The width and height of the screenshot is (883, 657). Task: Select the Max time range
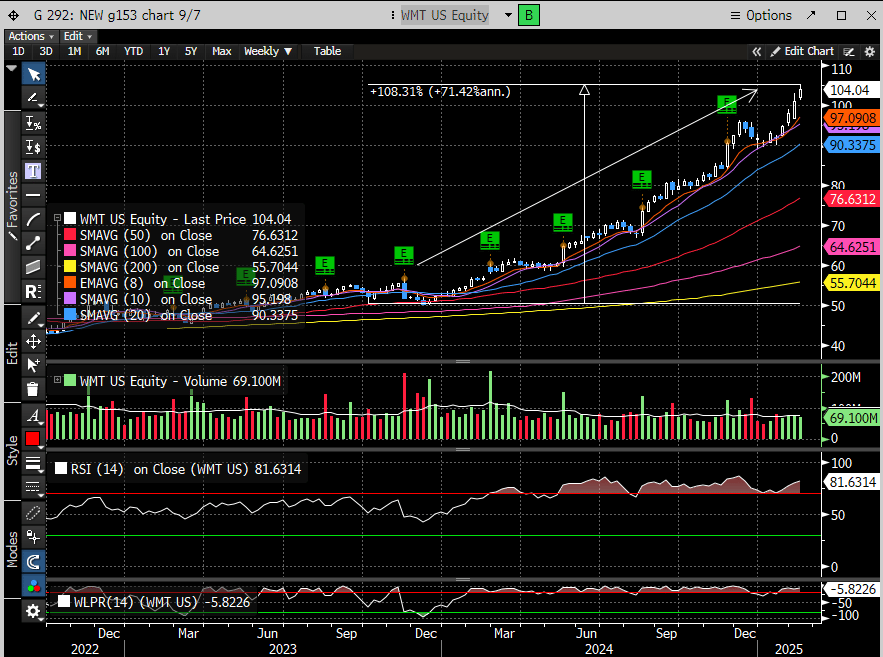pyautogui.click(x=221, y=51)
